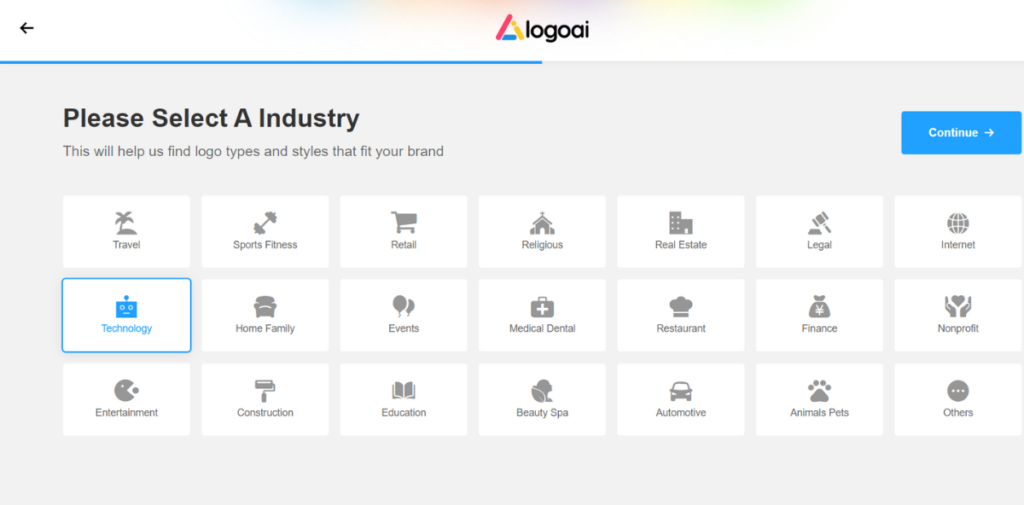Pick the Internet globe icon
This screenshot has width=1024, height=505.
pos(958,223)
